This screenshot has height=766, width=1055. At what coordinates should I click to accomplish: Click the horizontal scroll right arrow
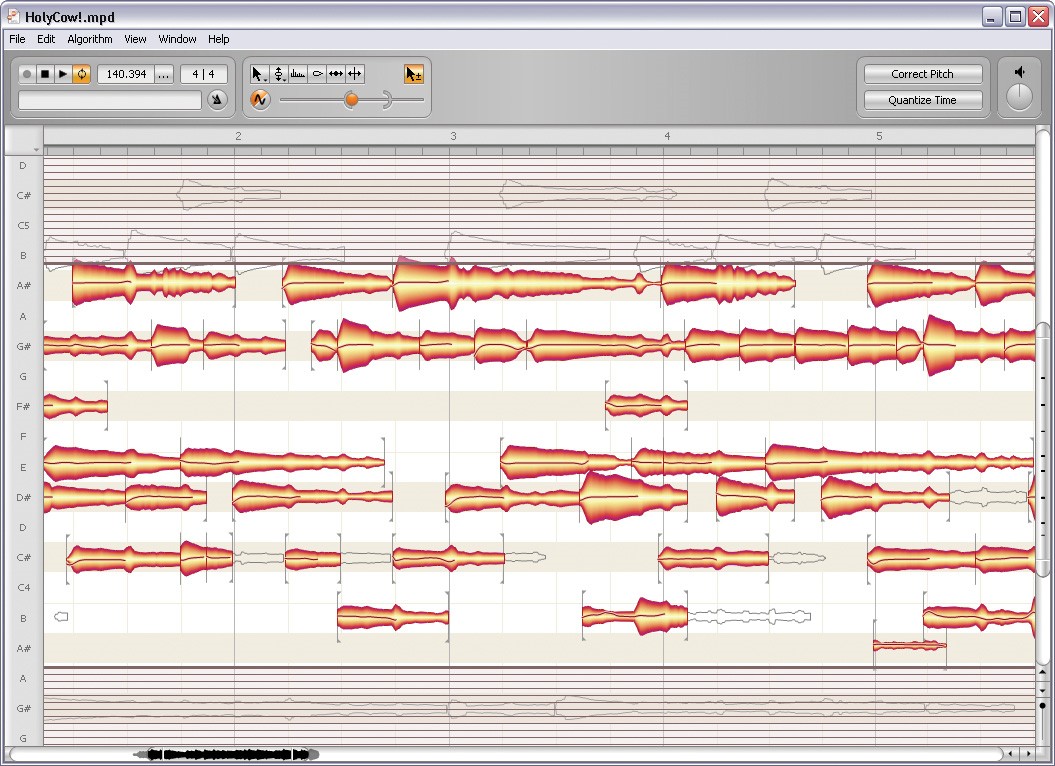1027,754
